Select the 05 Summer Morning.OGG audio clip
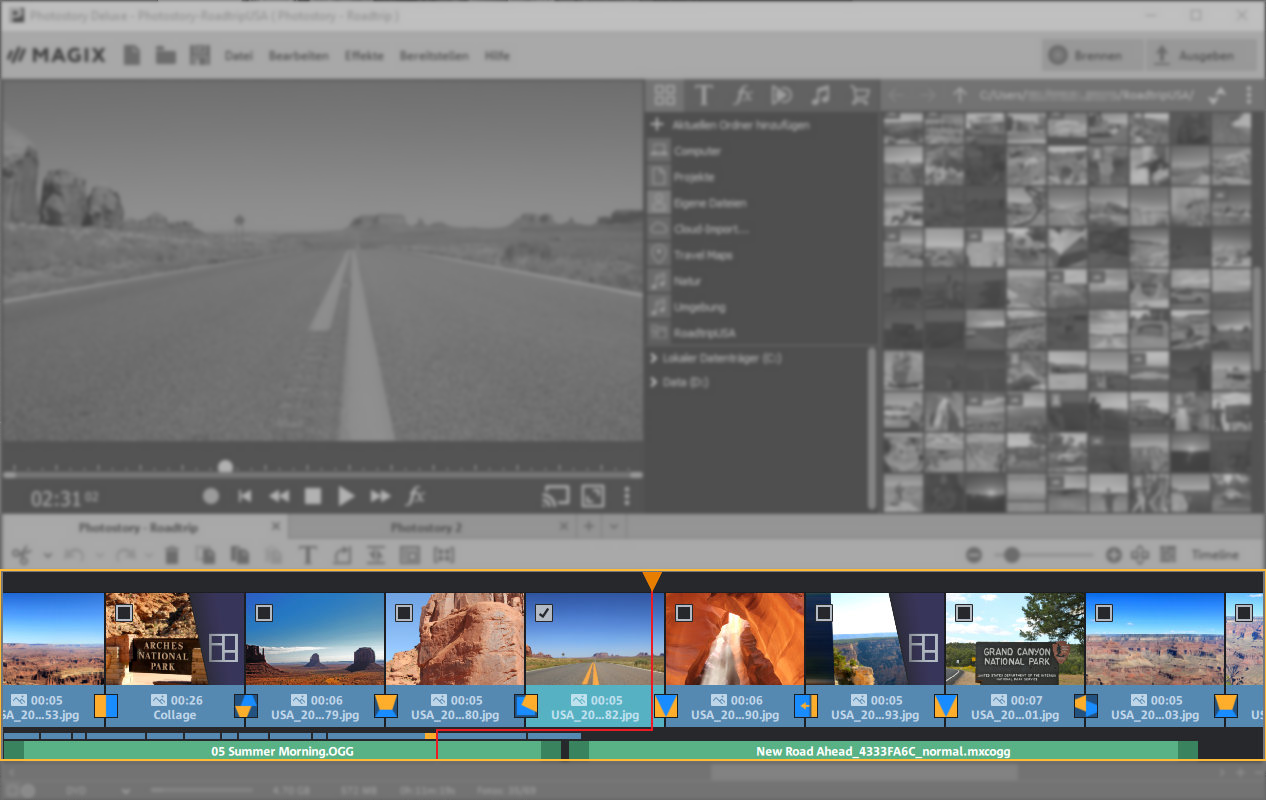 pyautogui.click(x=282, y=750)
